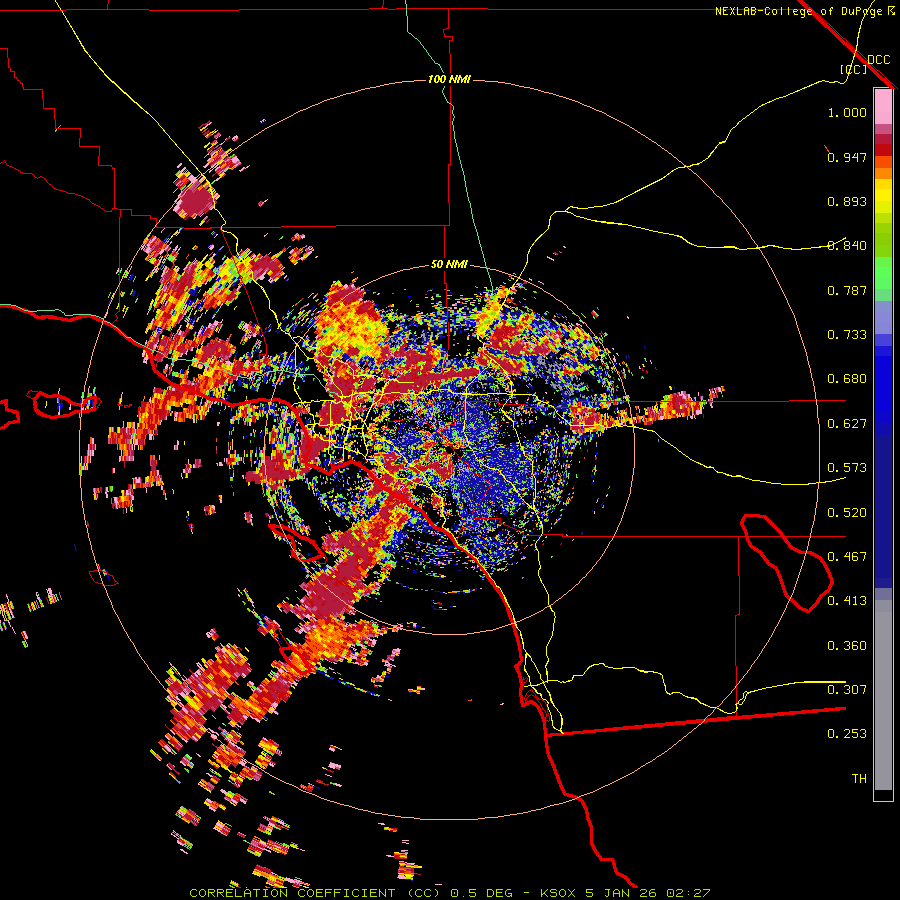
Task: Select the 1.000 value on the color scale
Action: pyautogui.click(x=847, y=112)
